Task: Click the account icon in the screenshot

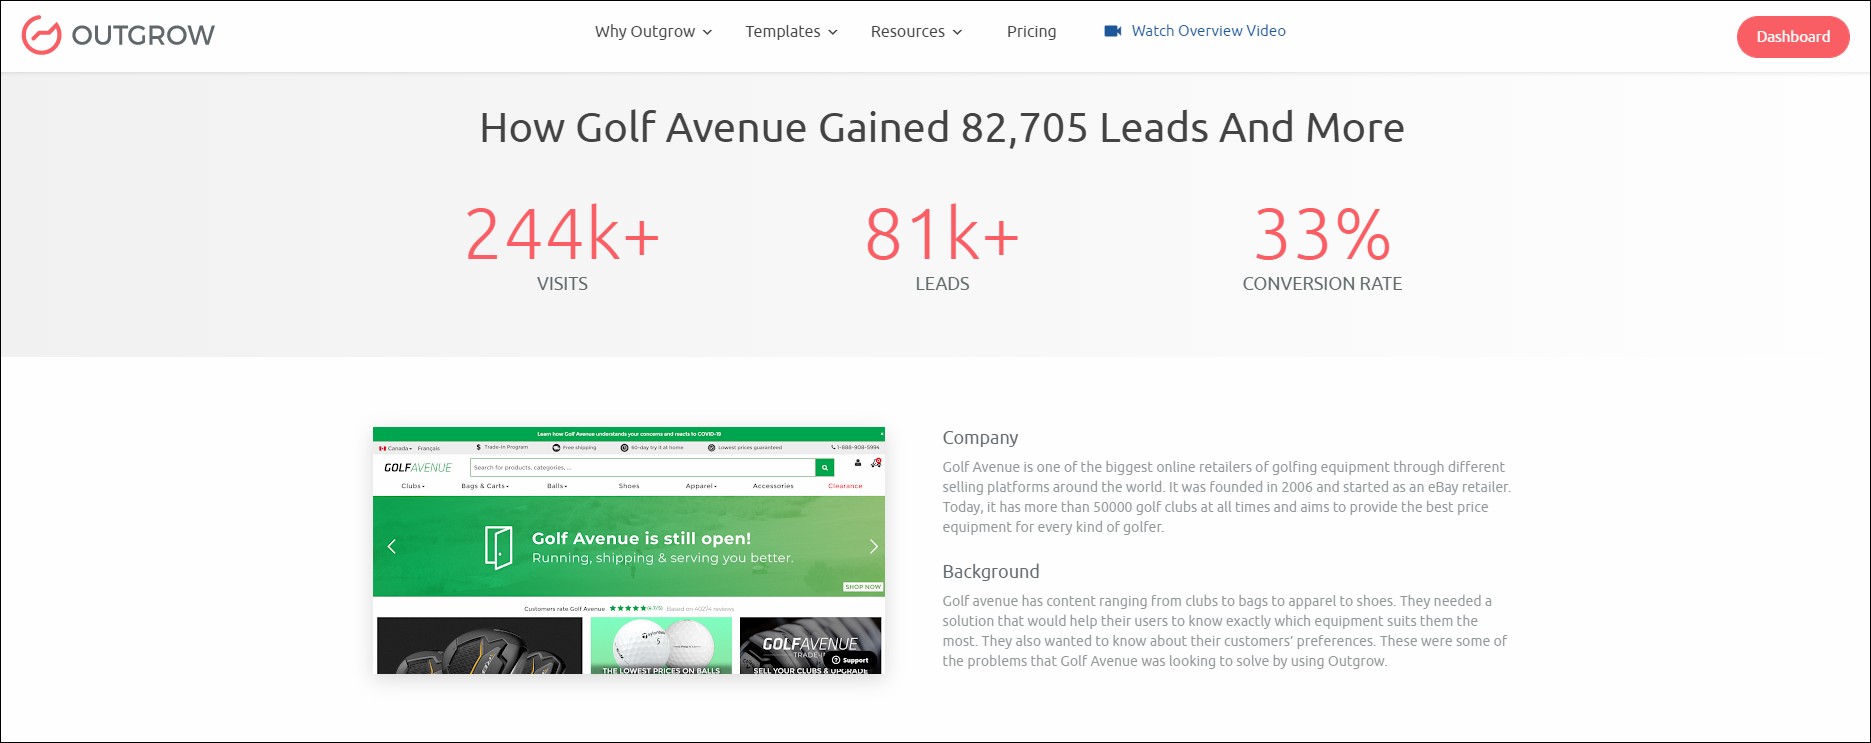Action: click(858, 463)
